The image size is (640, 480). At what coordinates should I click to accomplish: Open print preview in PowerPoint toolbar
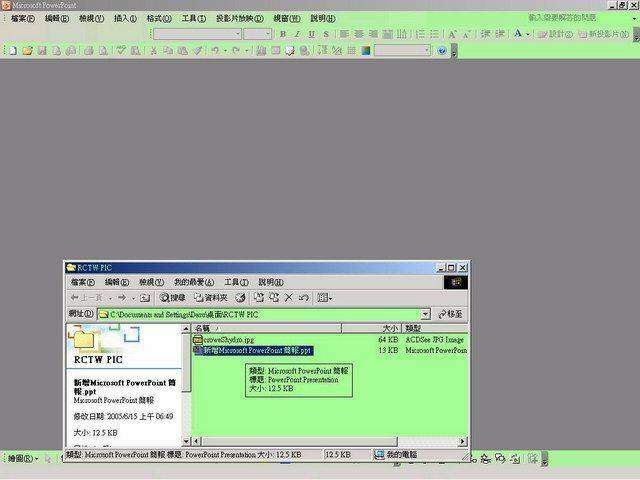point(103,51)
